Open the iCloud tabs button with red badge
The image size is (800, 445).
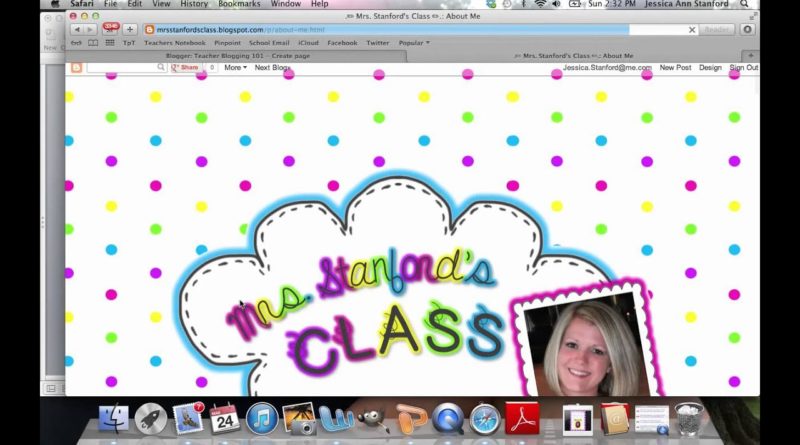point(110,29)
